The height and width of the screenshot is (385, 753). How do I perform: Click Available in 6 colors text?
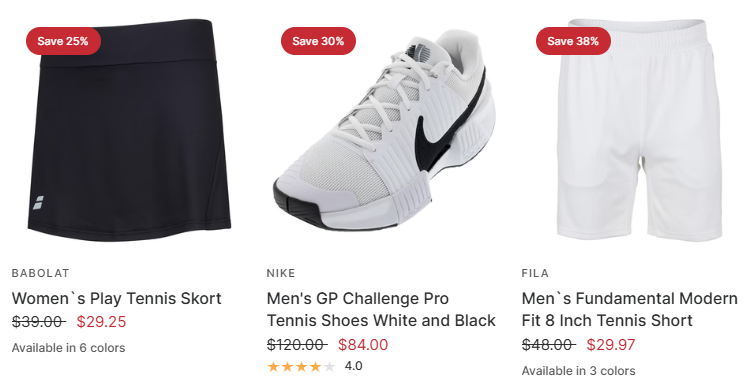click(69, 348)
